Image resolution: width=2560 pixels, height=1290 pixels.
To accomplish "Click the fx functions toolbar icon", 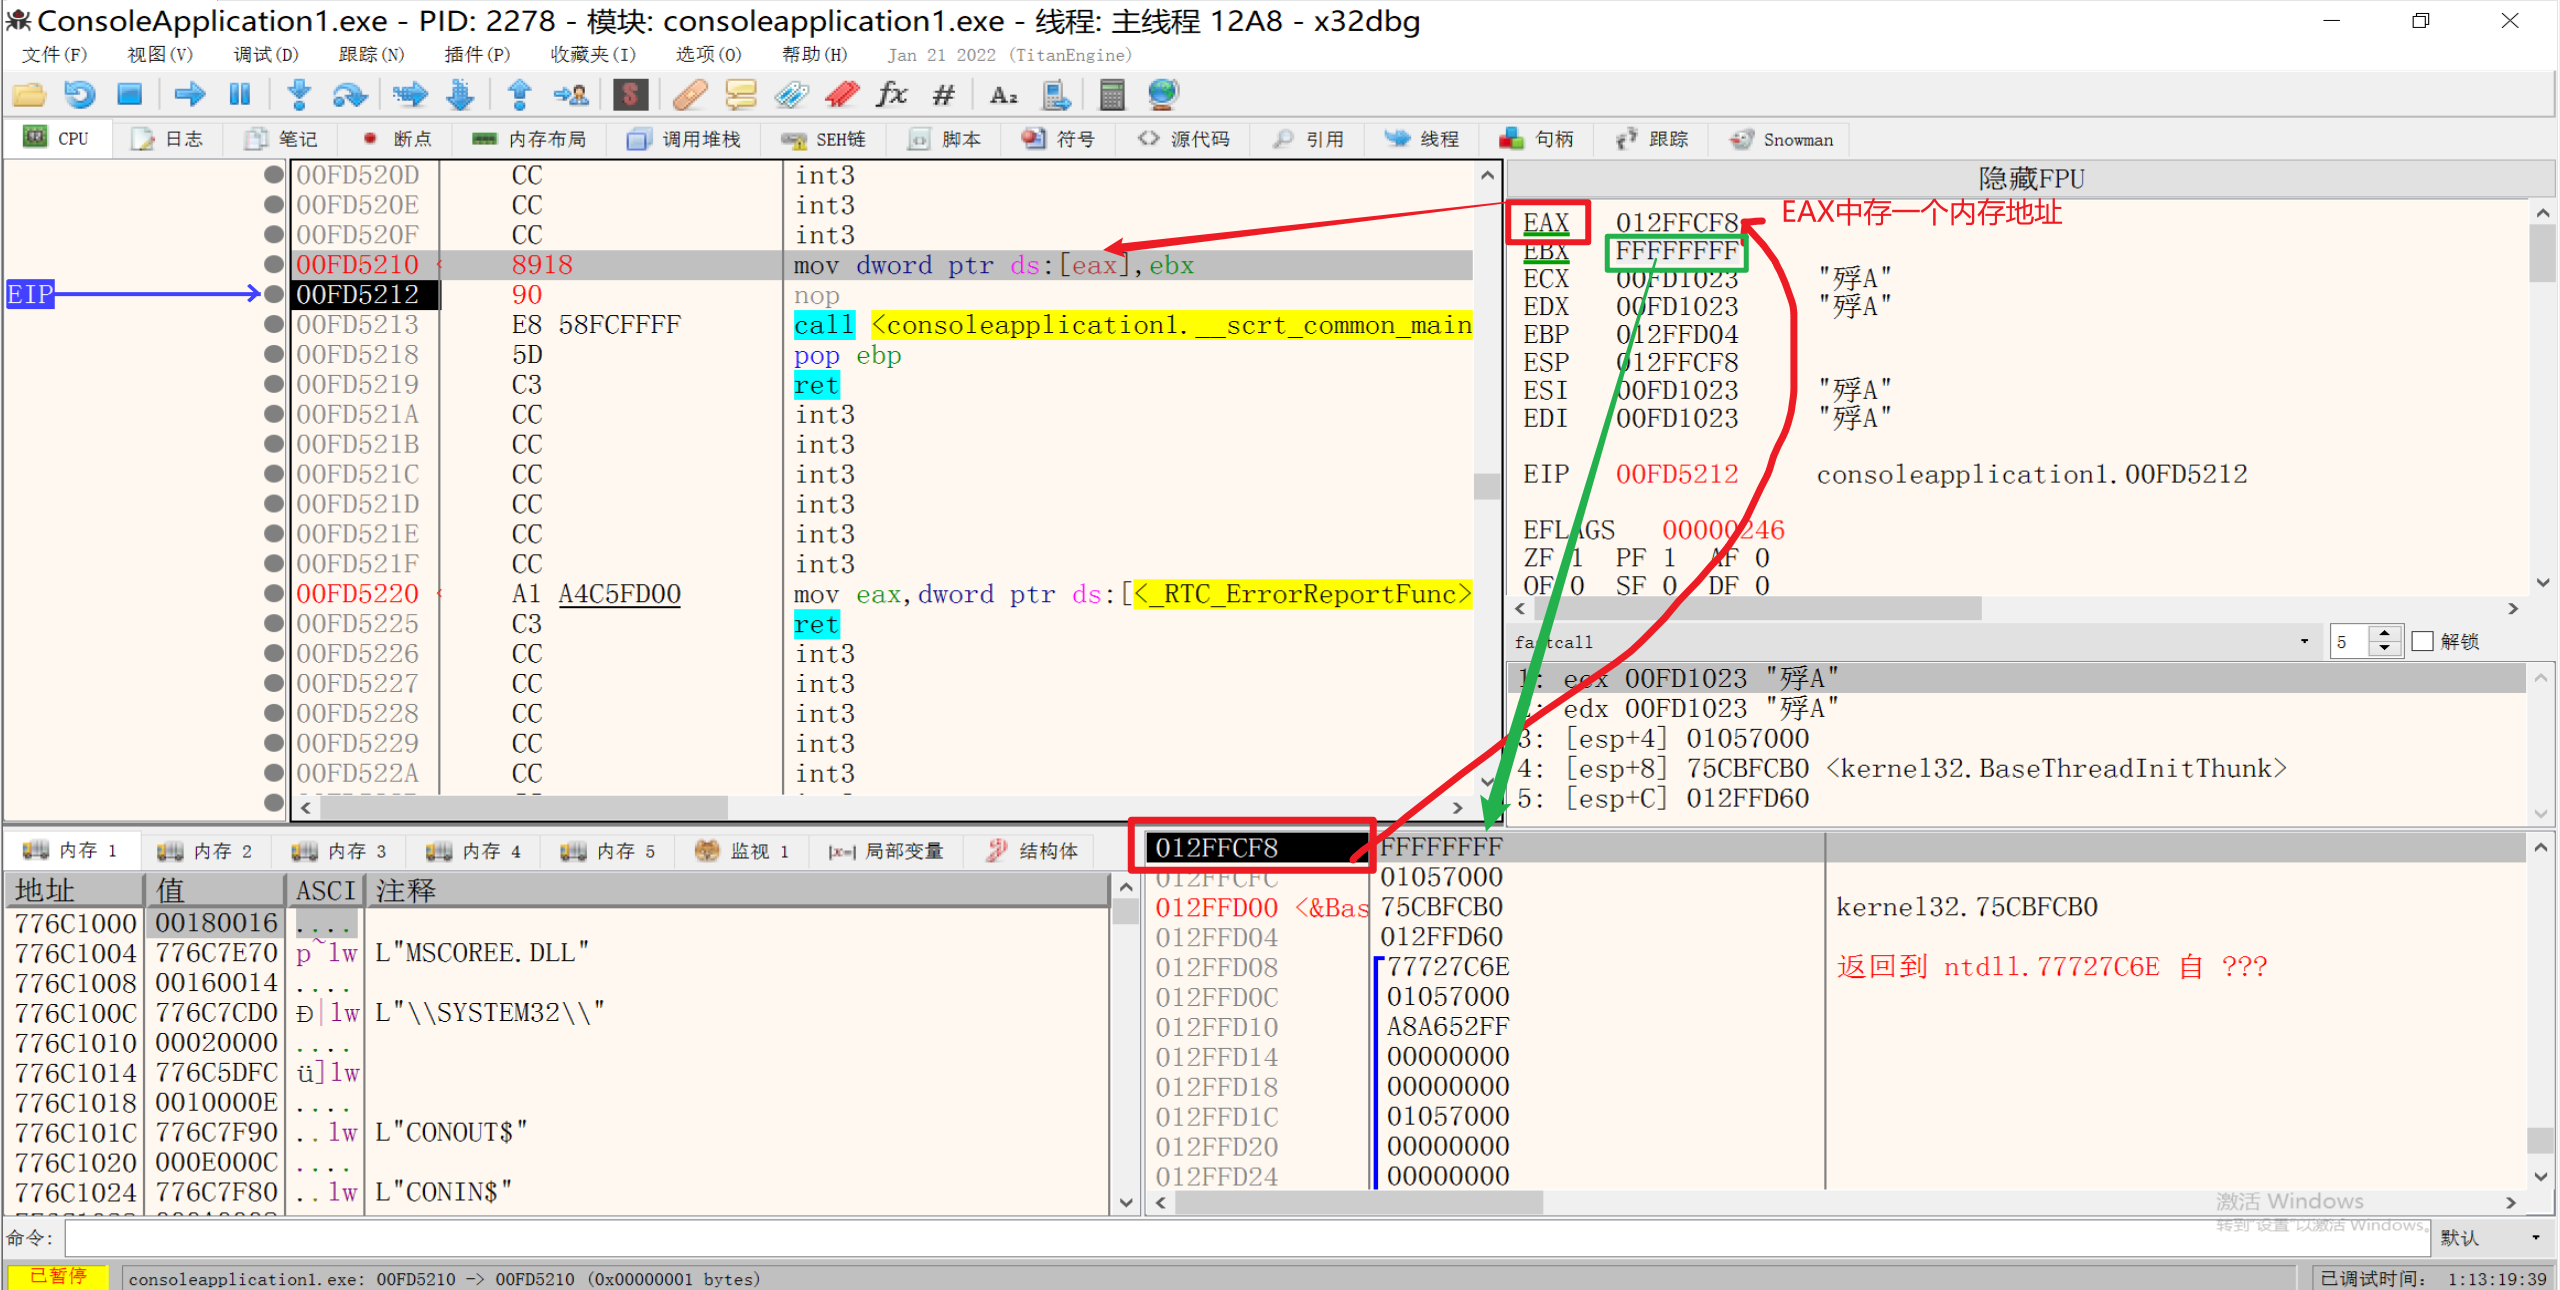I will [x=891, y=95].
